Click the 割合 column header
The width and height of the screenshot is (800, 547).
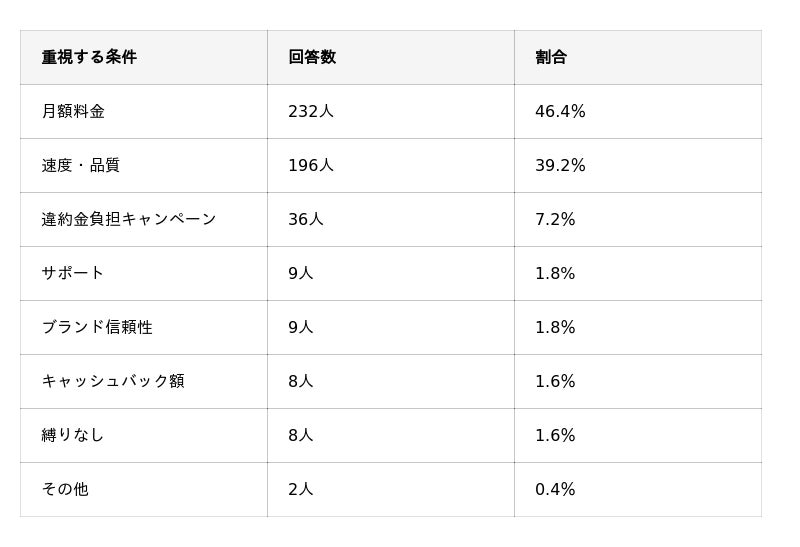(x=551, y=57)
